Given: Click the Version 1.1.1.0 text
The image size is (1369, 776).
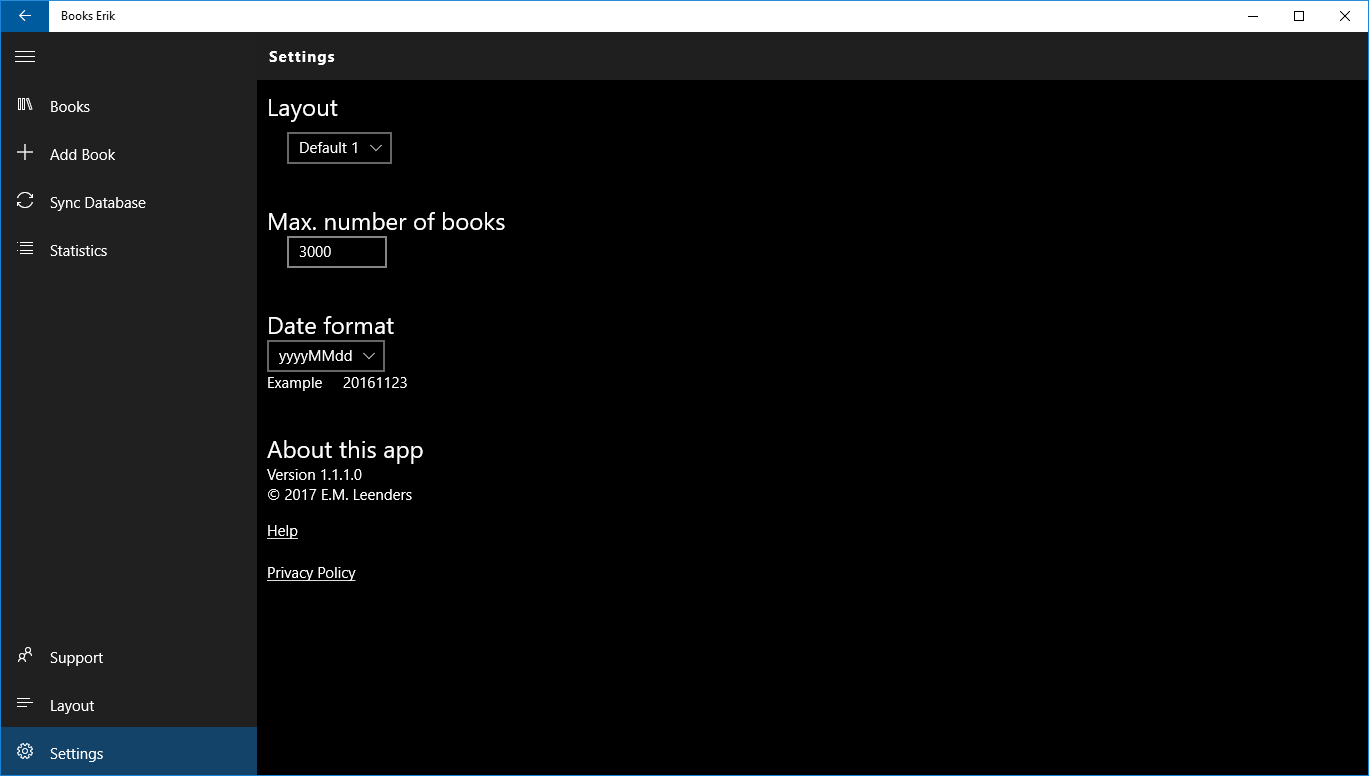Looking at the screenshot, I should pos(314,475).
